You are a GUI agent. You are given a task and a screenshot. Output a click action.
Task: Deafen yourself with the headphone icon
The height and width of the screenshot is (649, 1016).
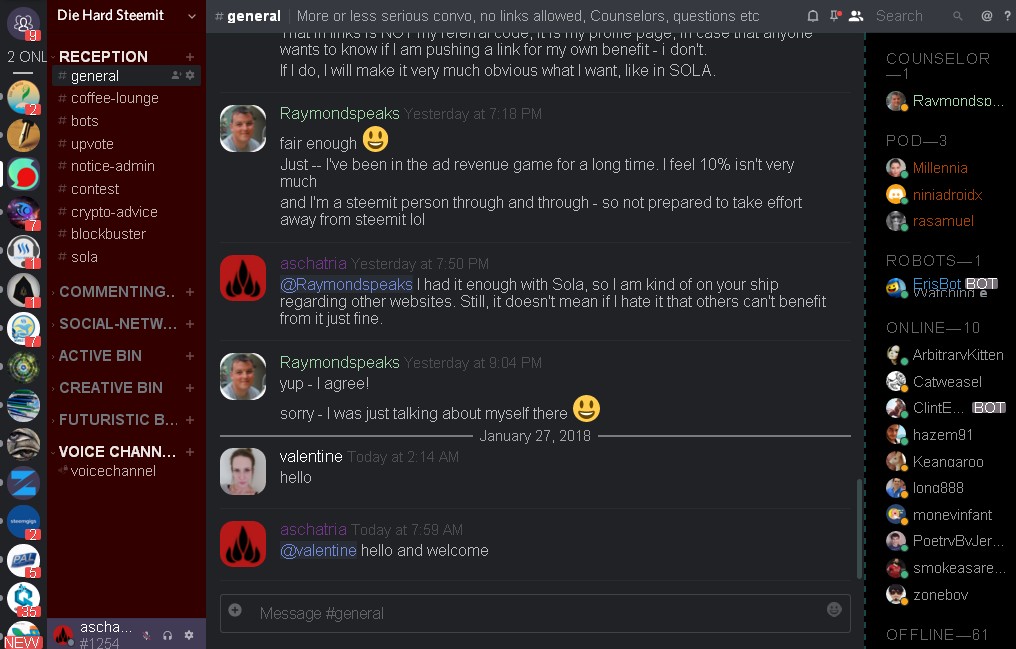point(167,633)
